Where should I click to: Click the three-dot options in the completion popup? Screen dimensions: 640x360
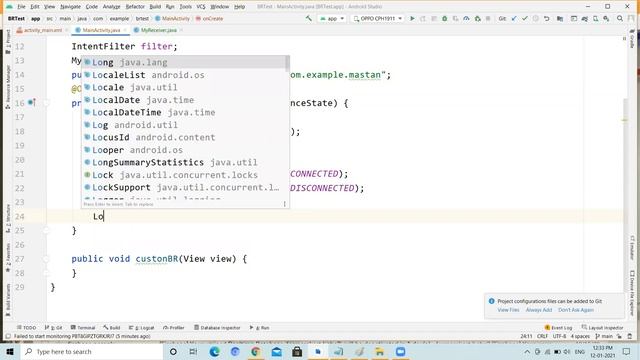tap(284, 204)
